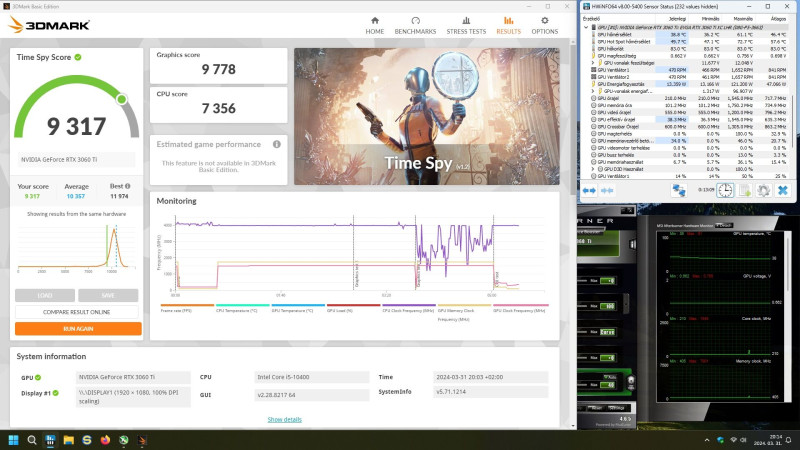Image resolution: width=800 pixels, height=450 pixels.
Task: Click the Time Spy hero image
Action: coord(427,116)
